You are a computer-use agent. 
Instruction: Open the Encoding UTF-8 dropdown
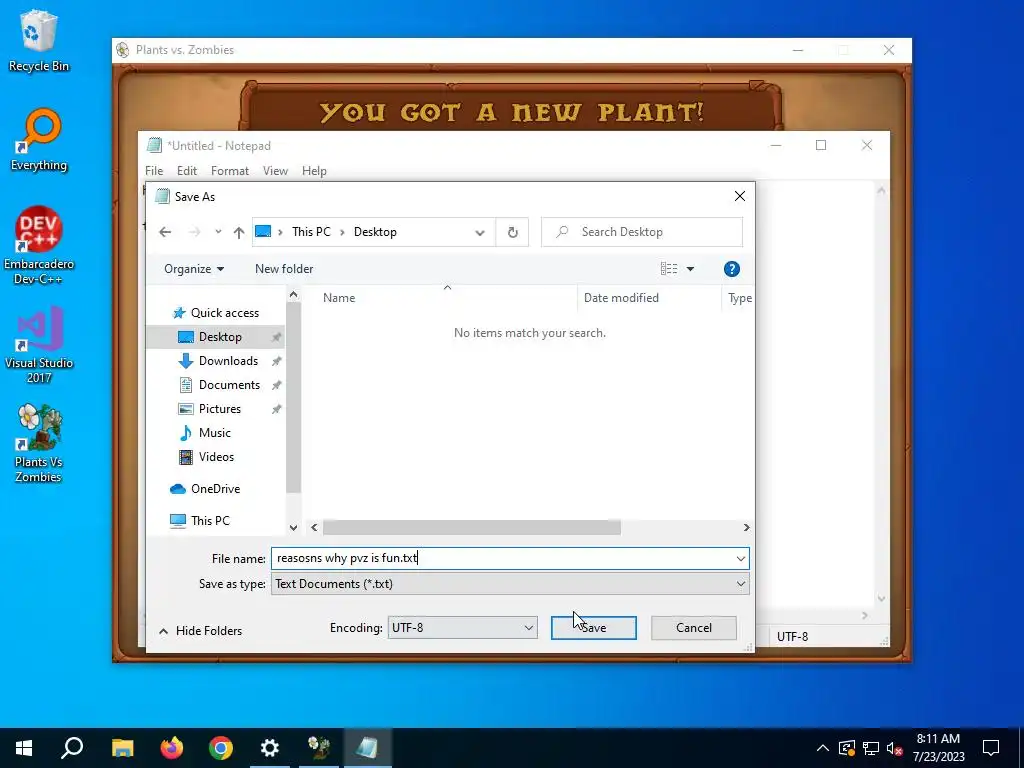pyautogui.click(x=462, y=628)
